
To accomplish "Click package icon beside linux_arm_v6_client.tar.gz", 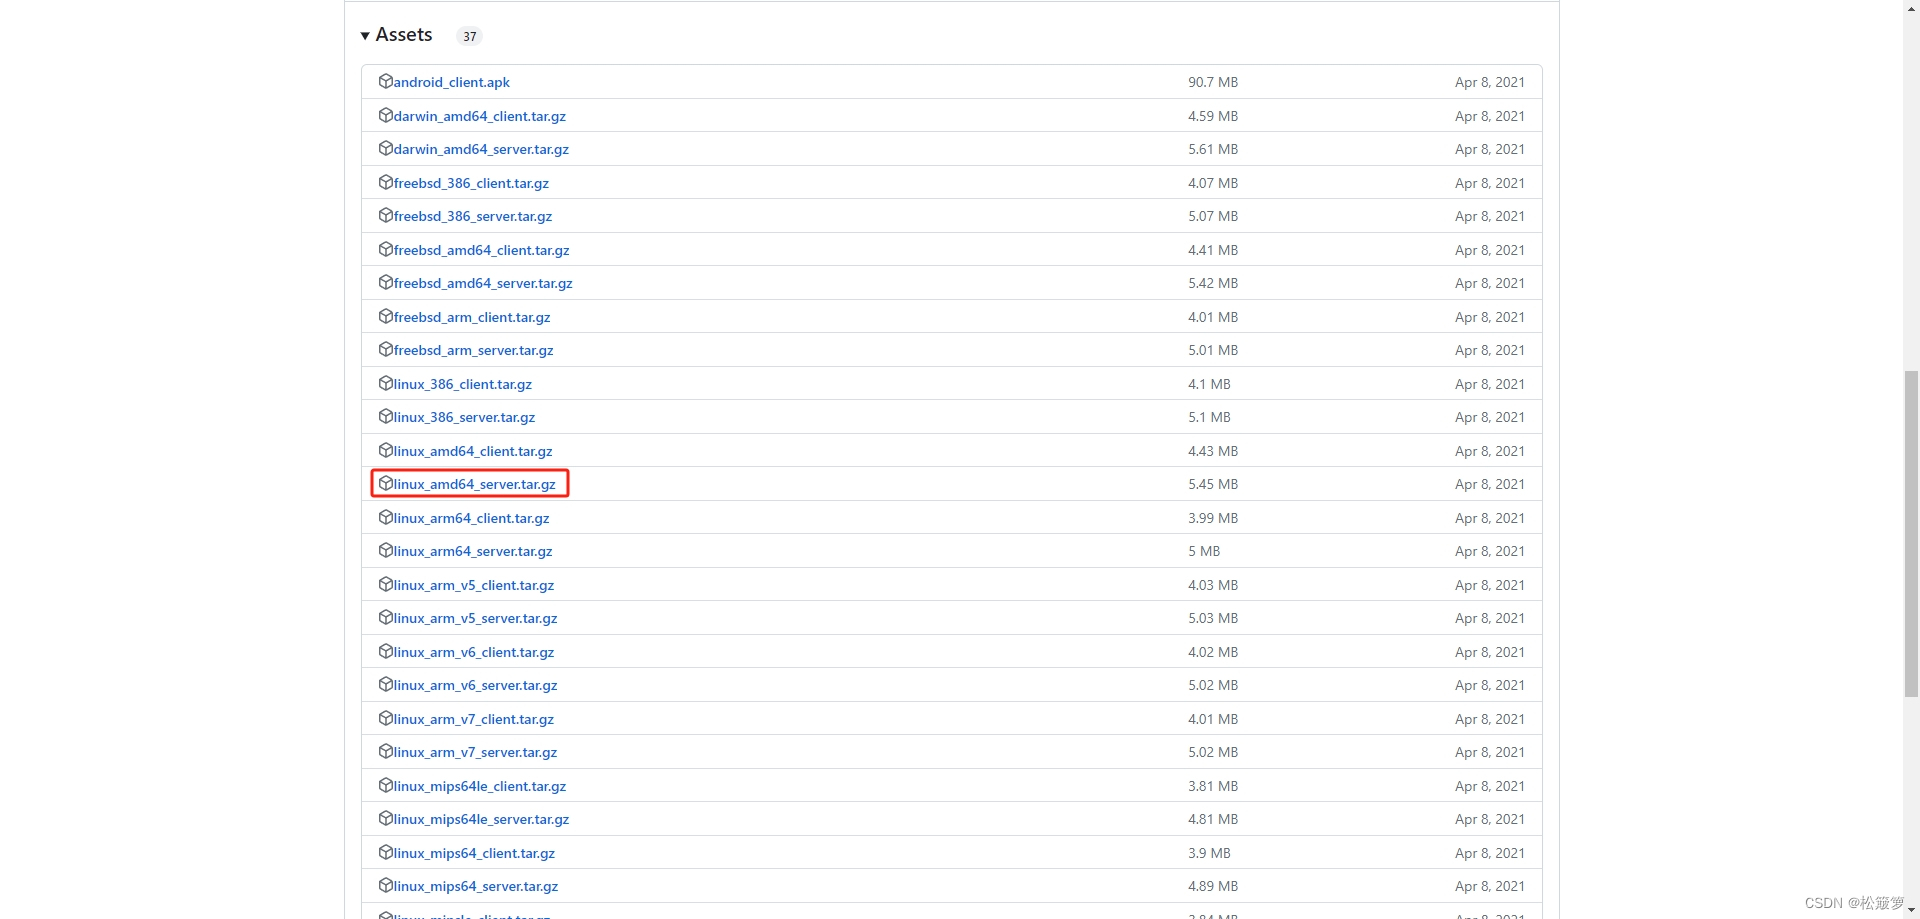I will [x=385, y=651].
